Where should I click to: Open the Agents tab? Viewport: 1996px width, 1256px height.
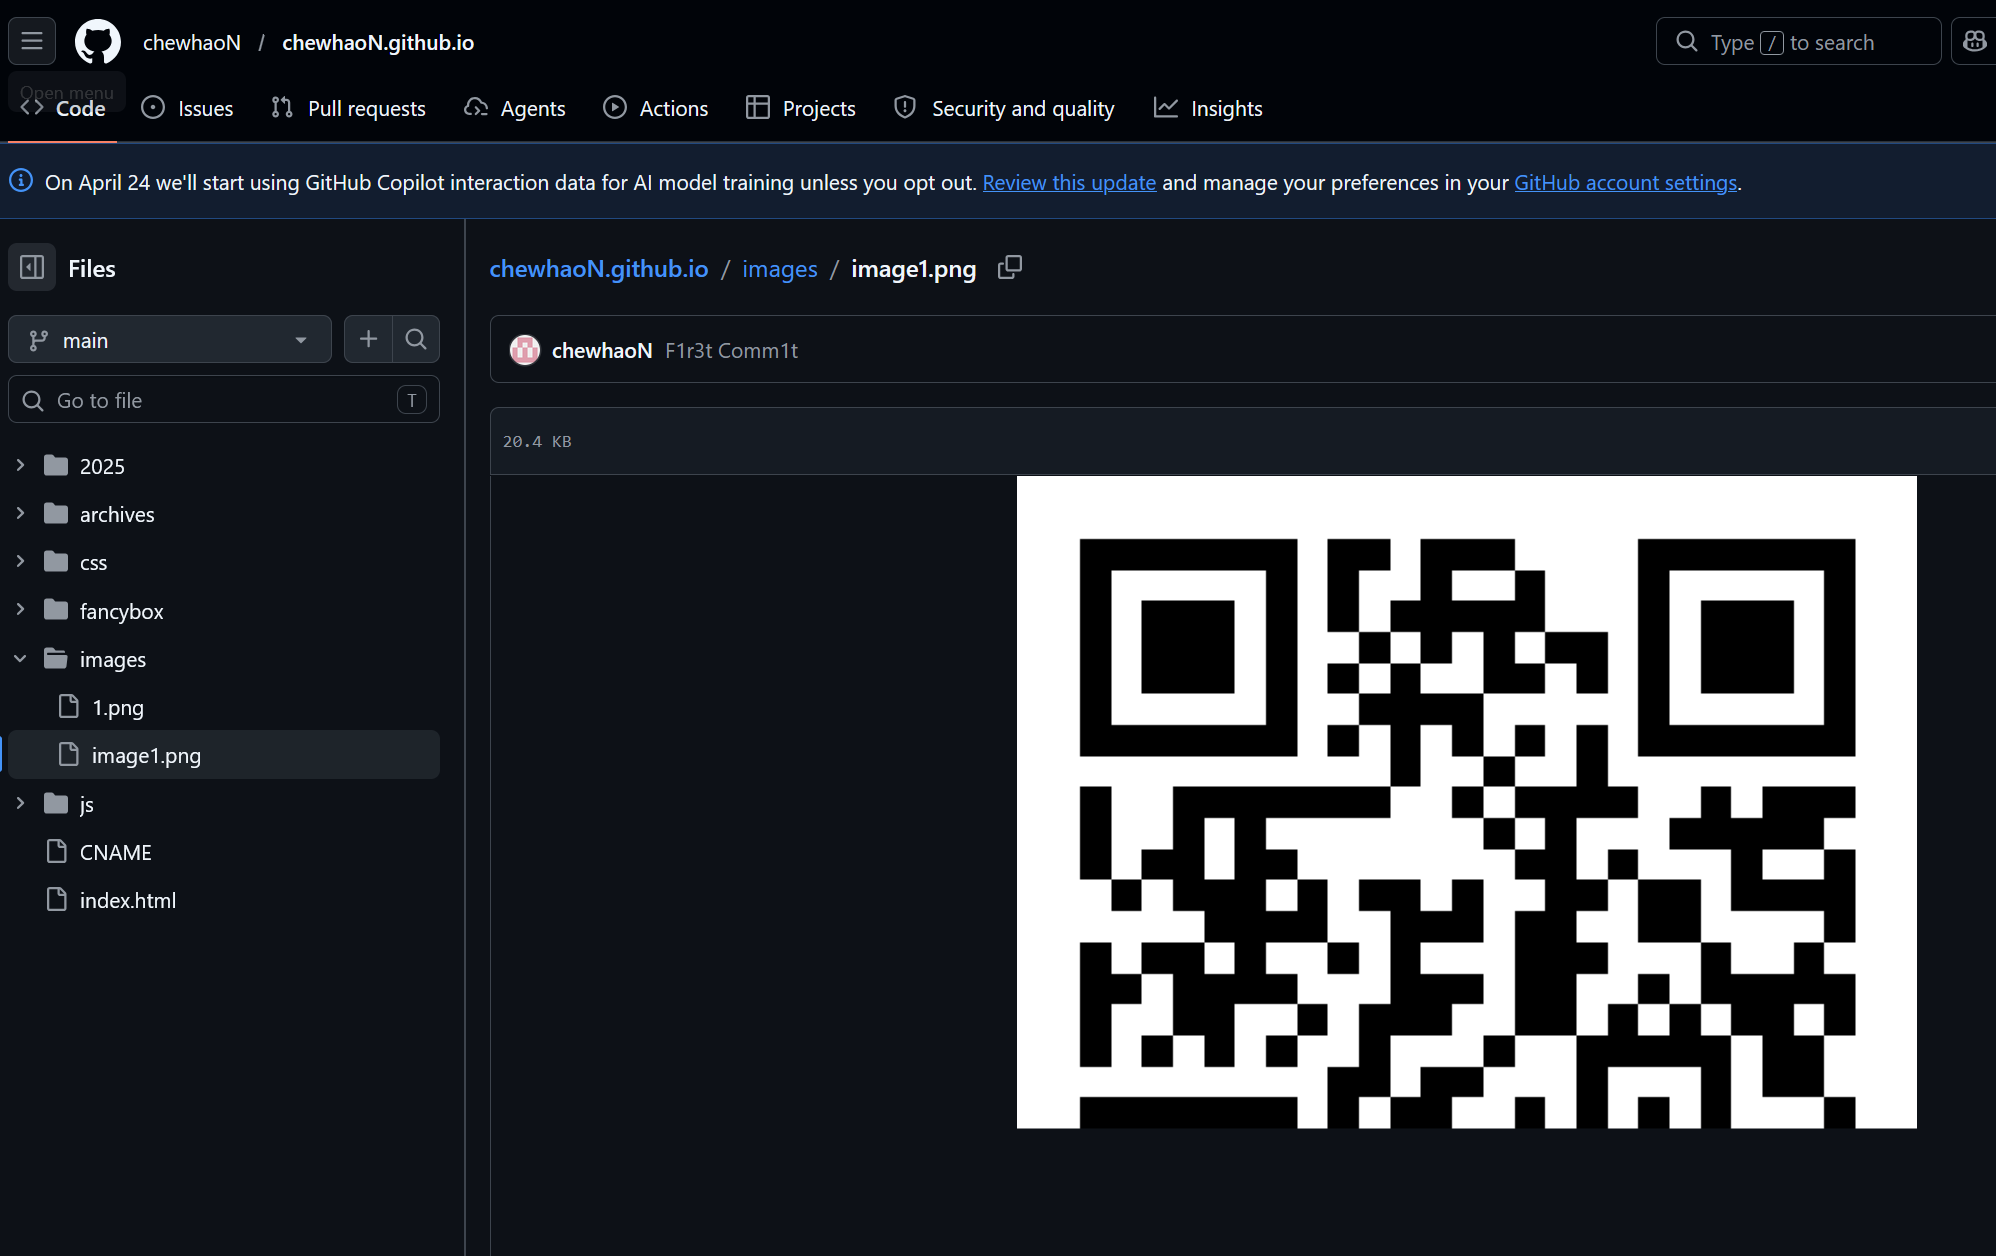tap(515, 108)
